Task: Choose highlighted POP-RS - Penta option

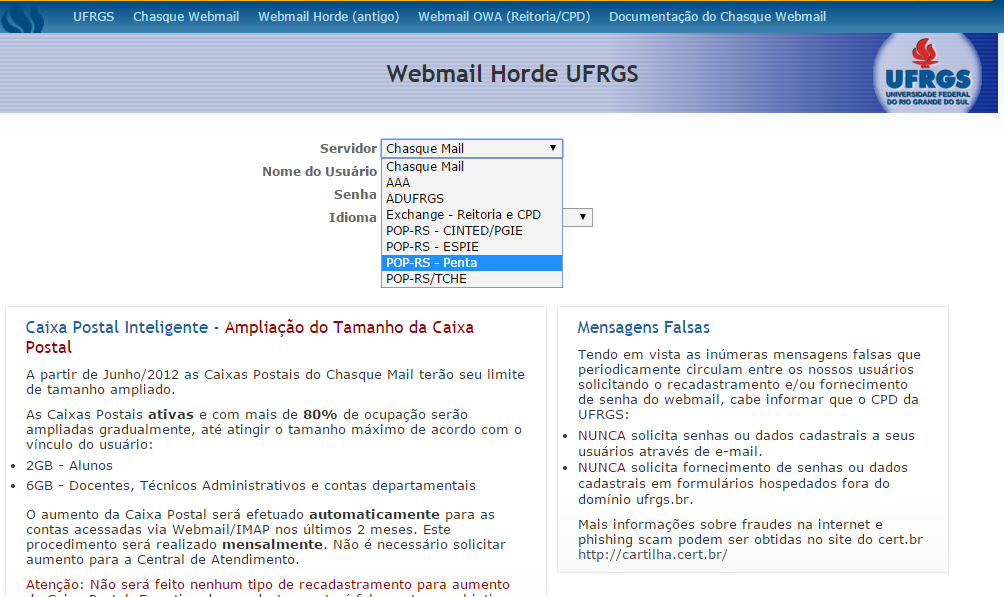Action: 472,263
